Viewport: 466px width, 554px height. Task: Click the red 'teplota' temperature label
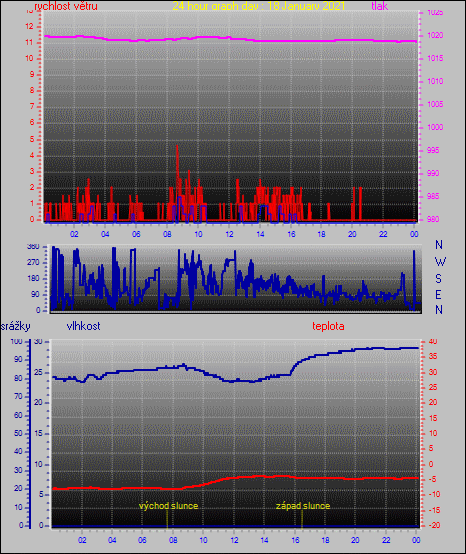328,326
